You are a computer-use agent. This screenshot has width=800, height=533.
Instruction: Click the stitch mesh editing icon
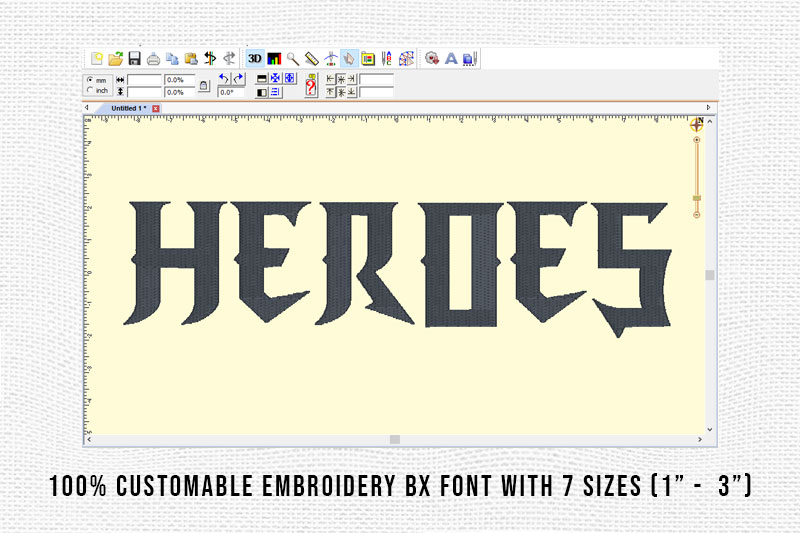point(406,59)
